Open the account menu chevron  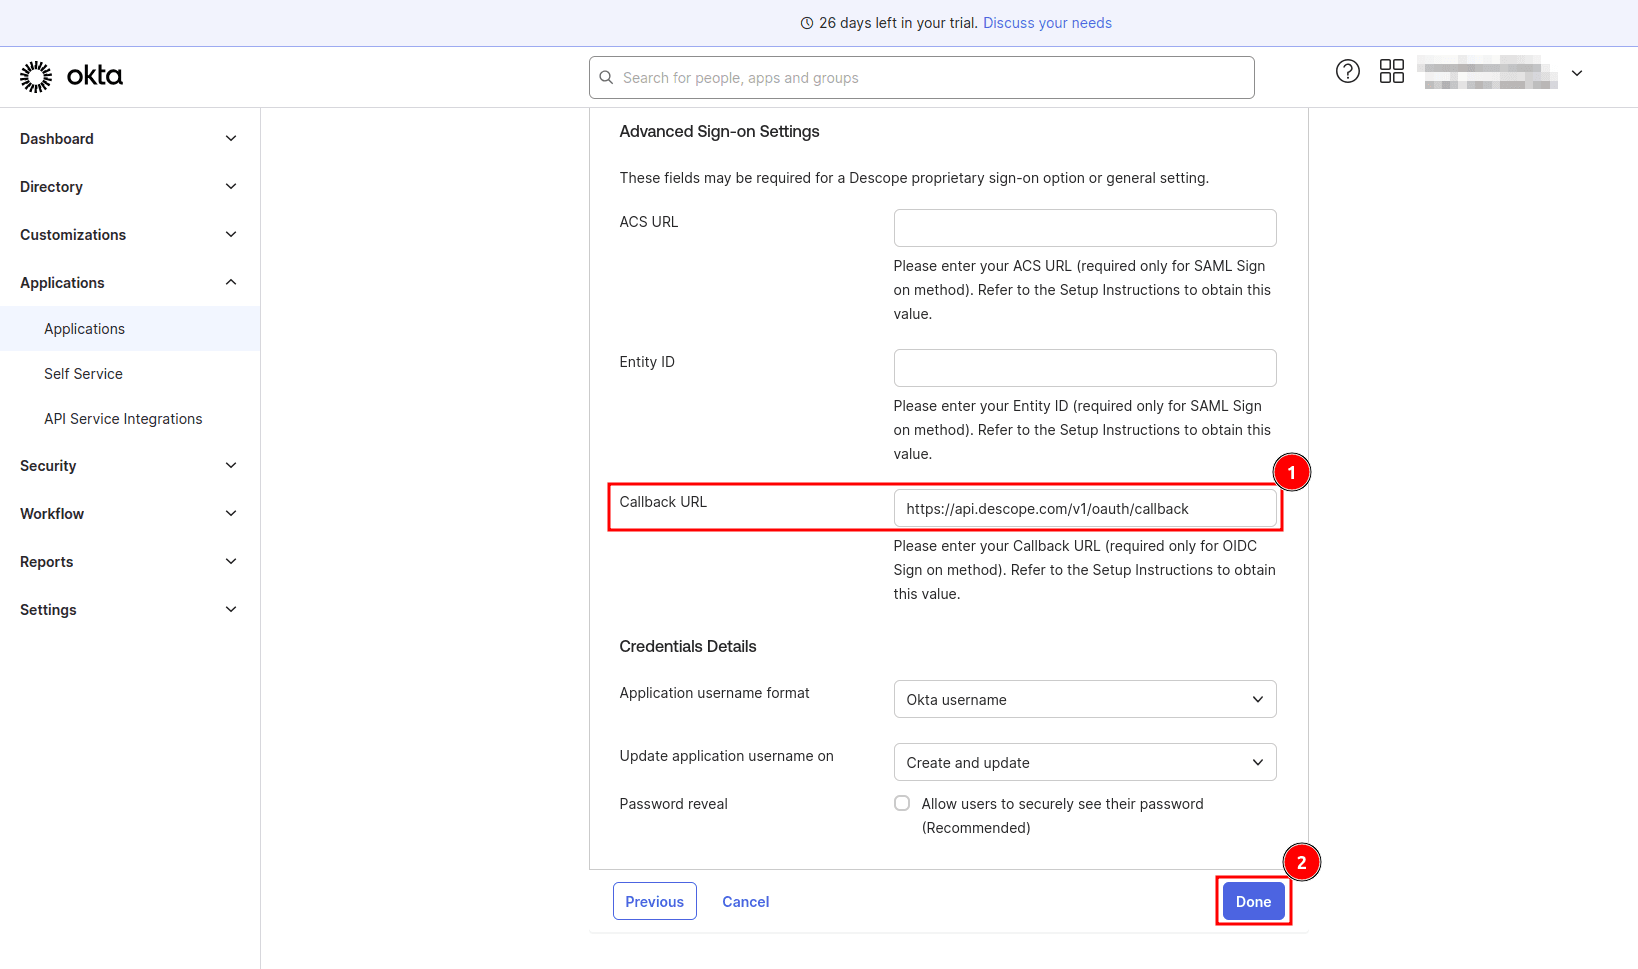(x=1577, y=74)
